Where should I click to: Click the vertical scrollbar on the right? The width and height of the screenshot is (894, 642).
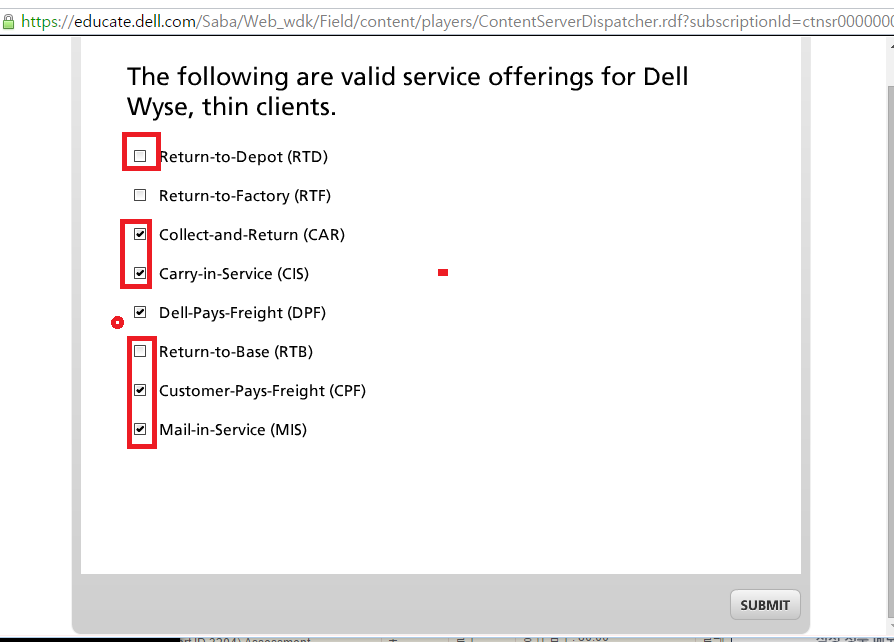click(x=887, y=300)
